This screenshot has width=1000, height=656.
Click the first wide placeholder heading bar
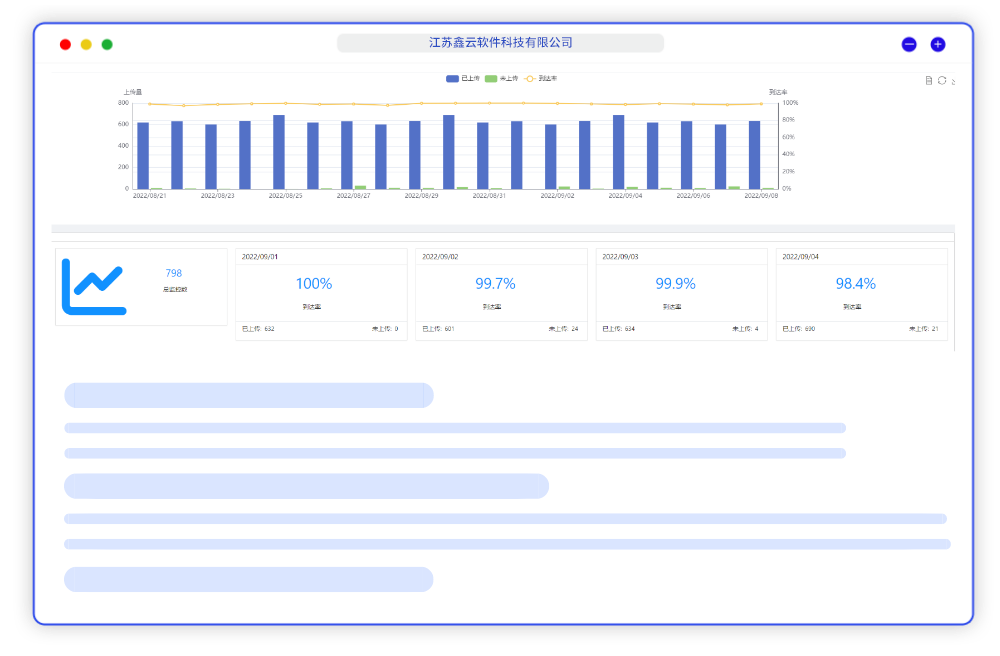(x=248, y=395)
